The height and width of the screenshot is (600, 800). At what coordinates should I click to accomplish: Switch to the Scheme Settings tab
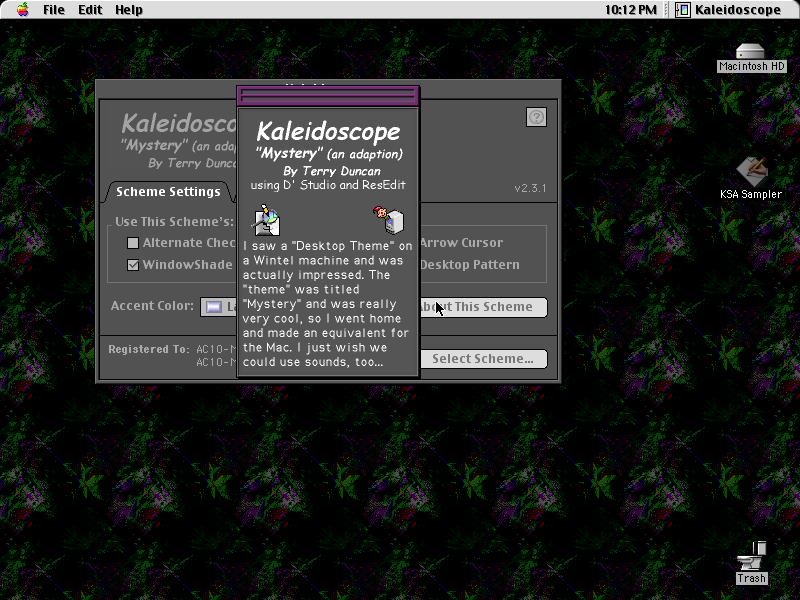coord(168,192)
